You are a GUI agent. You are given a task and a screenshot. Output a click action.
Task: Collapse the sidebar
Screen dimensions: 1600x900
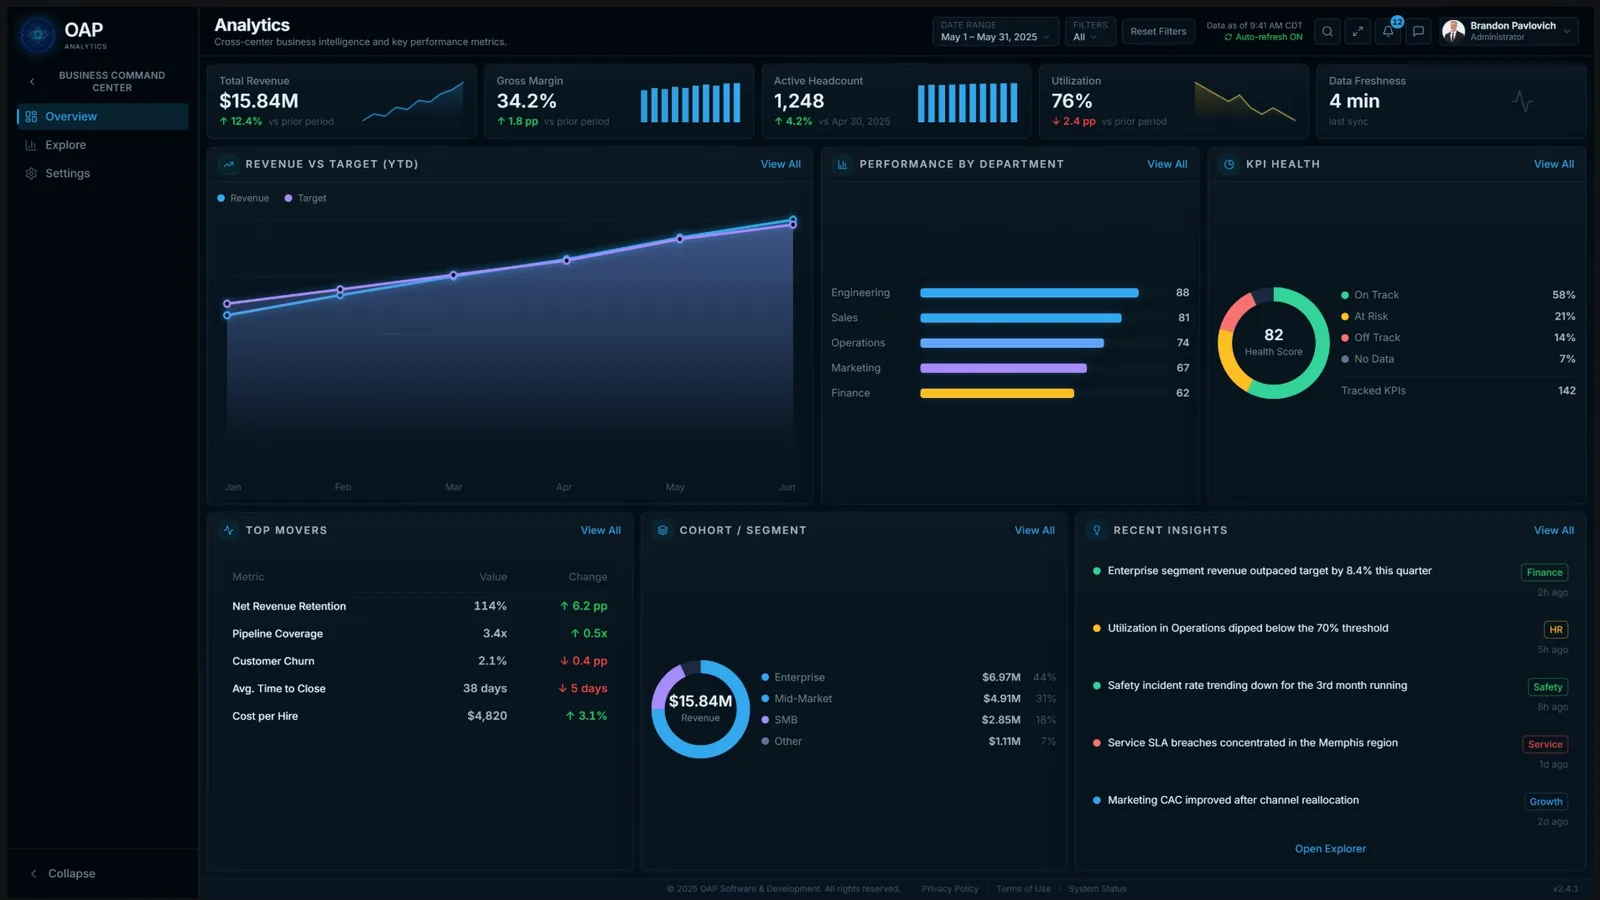click(x=62, y=874)
